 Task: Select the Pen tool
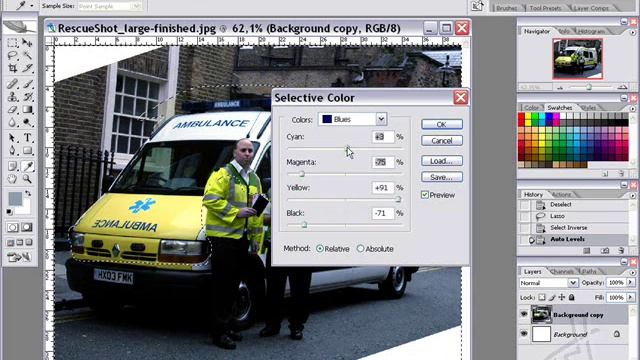coord(12,150)
